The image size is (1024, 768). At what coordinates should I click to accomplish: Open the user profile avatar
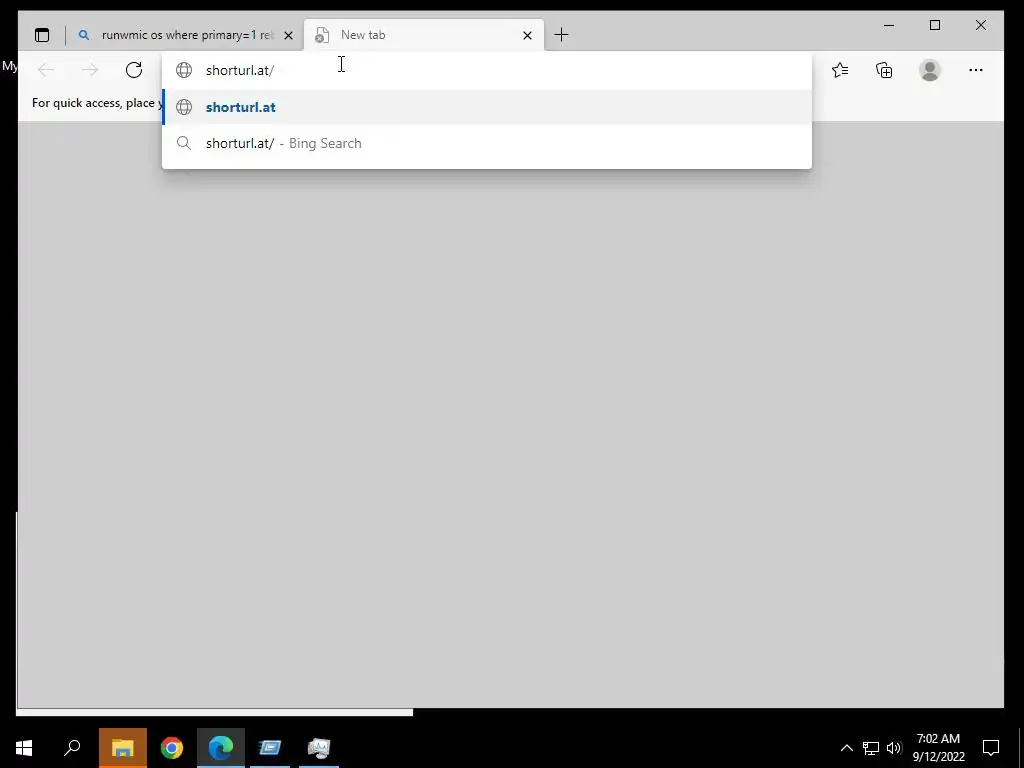(x=930, y=70)
